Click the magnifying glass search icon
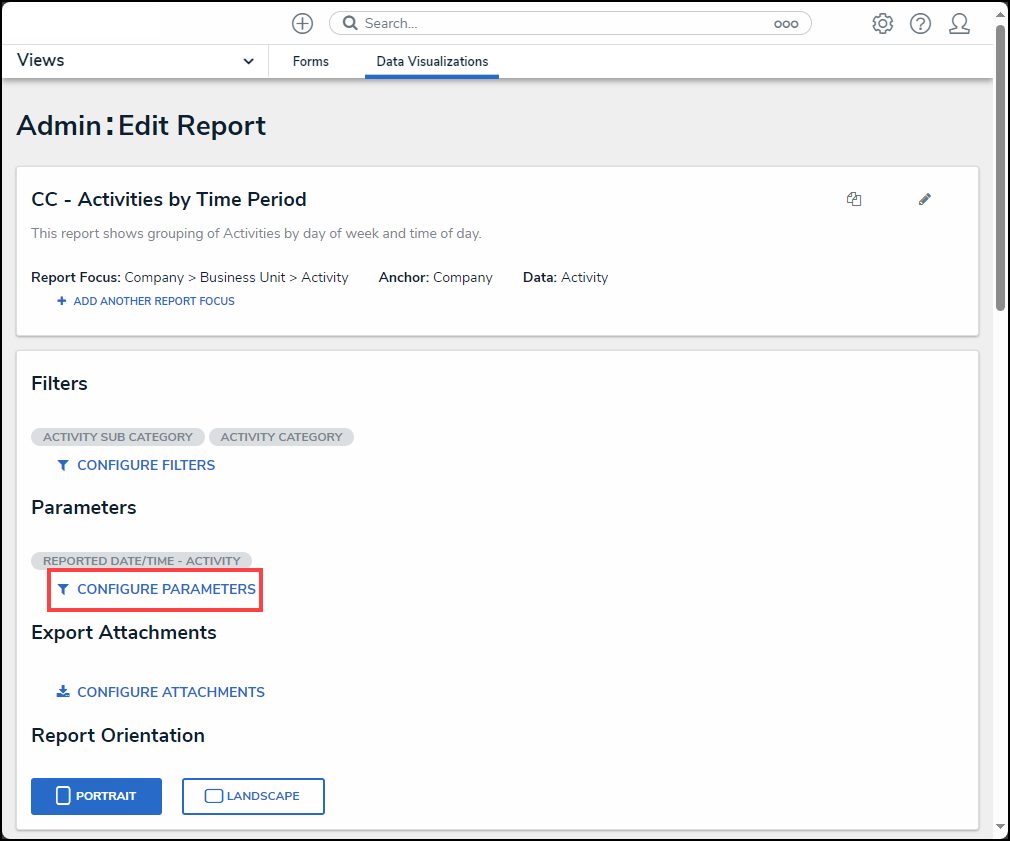1010x841 pixels. (x=350, y=24)
